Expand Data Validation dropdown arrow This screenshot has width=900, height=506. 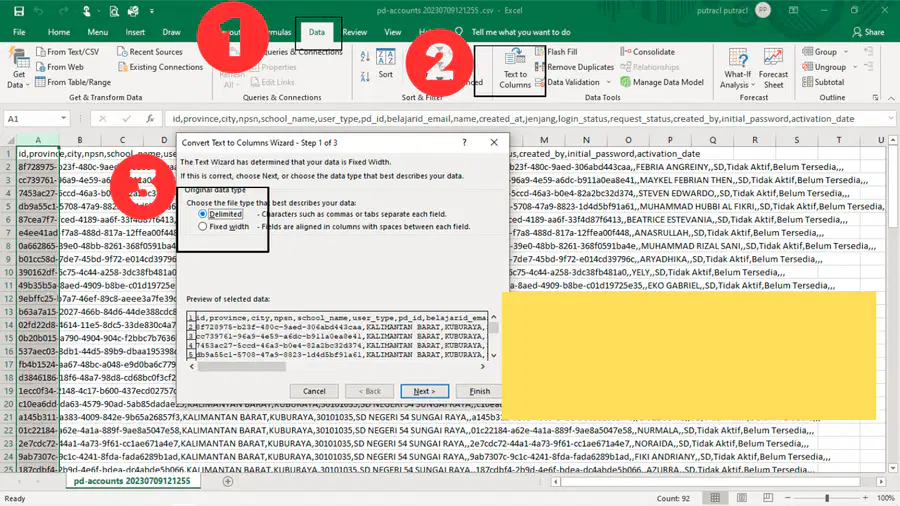[608, 82]
